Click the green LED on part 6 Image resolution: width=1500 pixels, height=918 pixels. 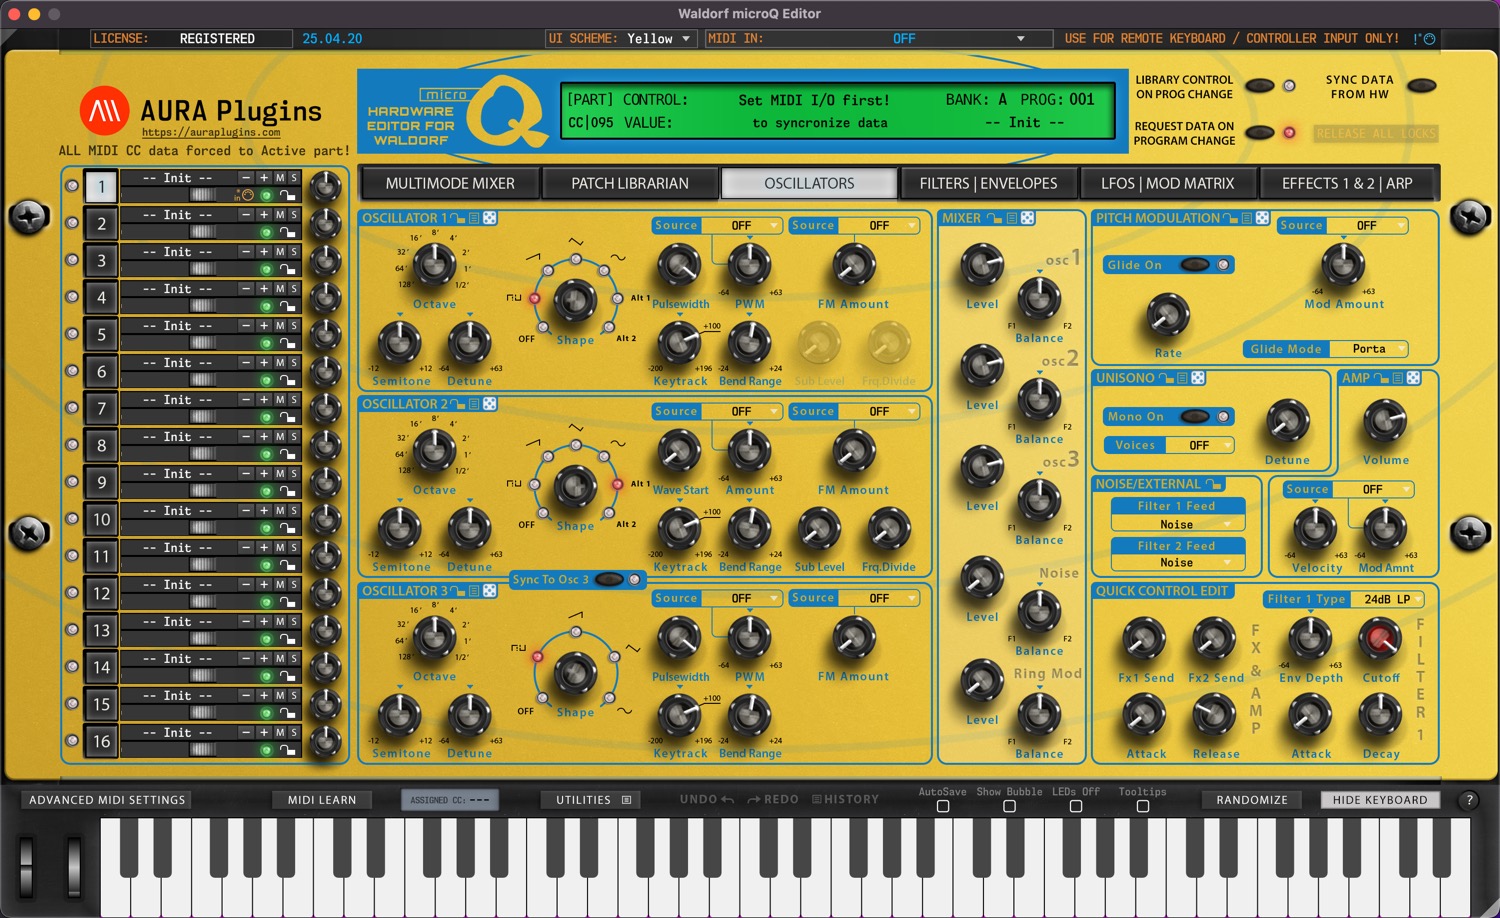[x=266, y=380]
